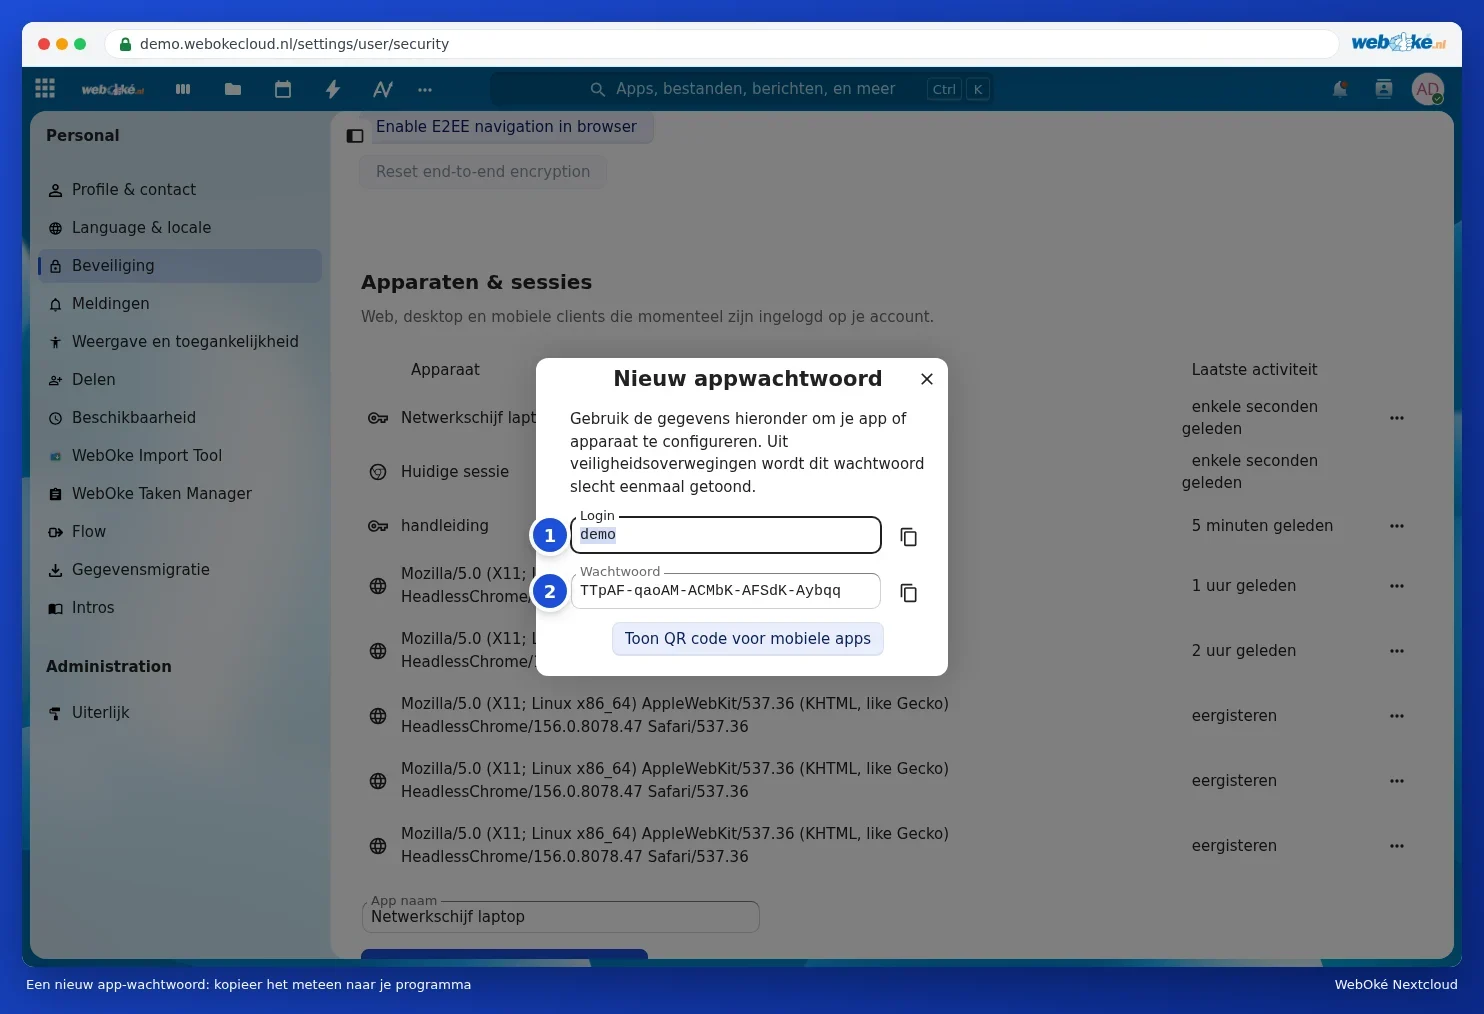Open Gegevensmigratie settings
Viewport: 1484px width, 1014px height.
coord(180,570)
